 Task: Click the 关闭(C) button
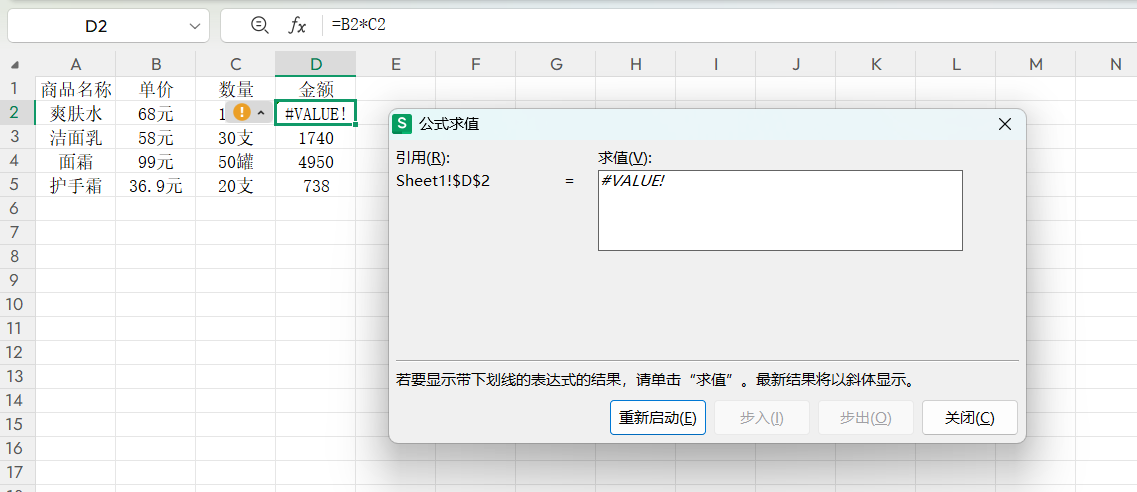click(969, 418)
